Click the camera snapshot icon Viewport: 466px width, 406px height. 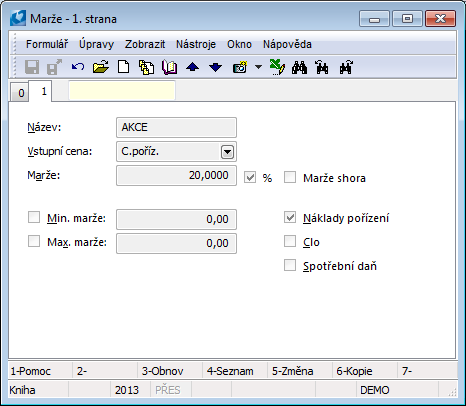(240, 67)
